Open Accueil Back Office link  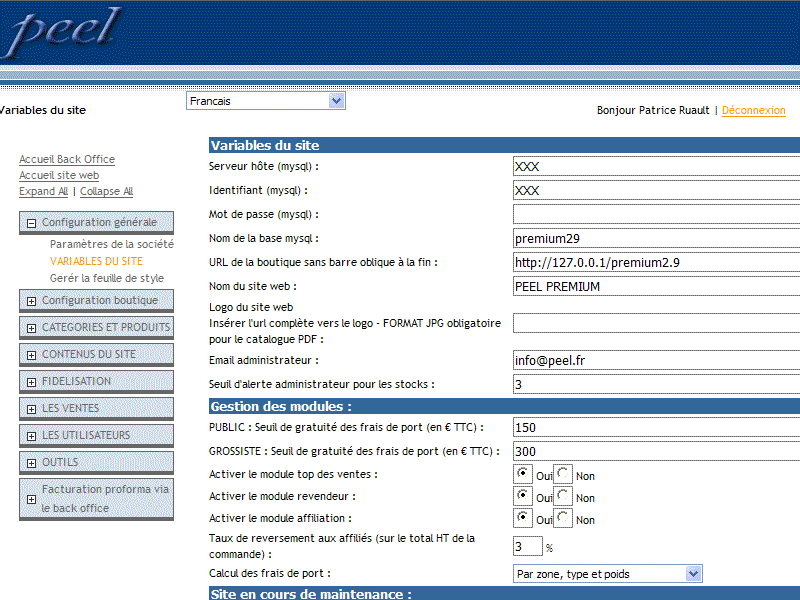67,159
